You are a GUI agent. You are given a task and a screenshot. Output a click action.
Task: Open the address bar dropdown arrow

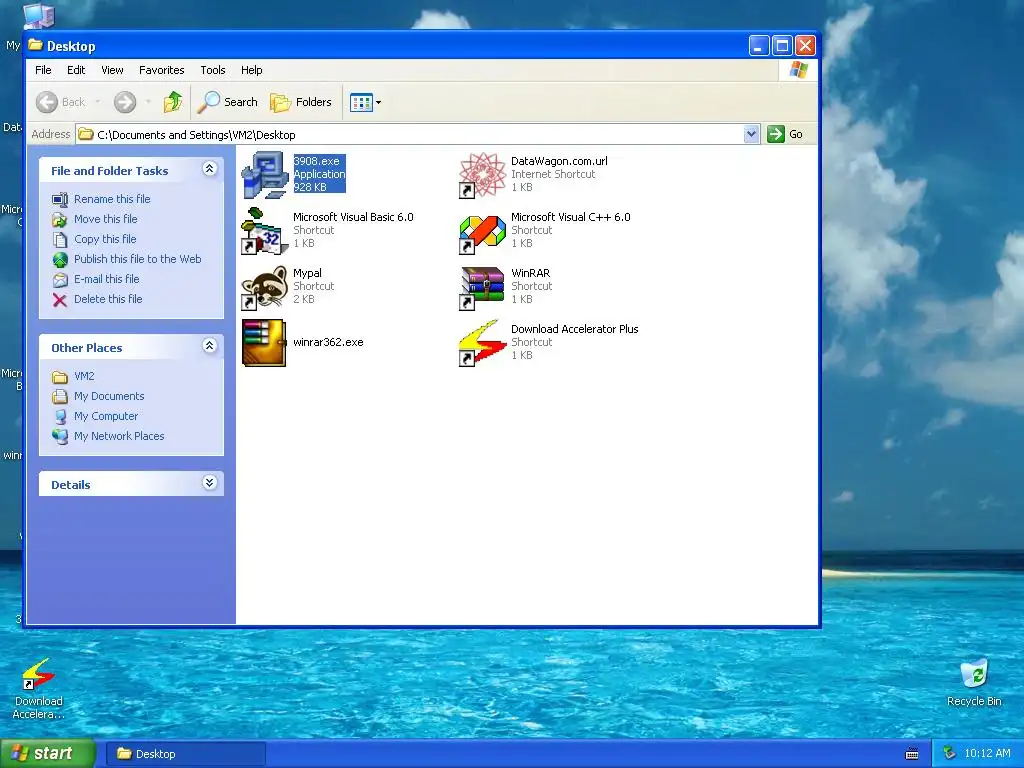pyautogui.click(x=751, y=134)
